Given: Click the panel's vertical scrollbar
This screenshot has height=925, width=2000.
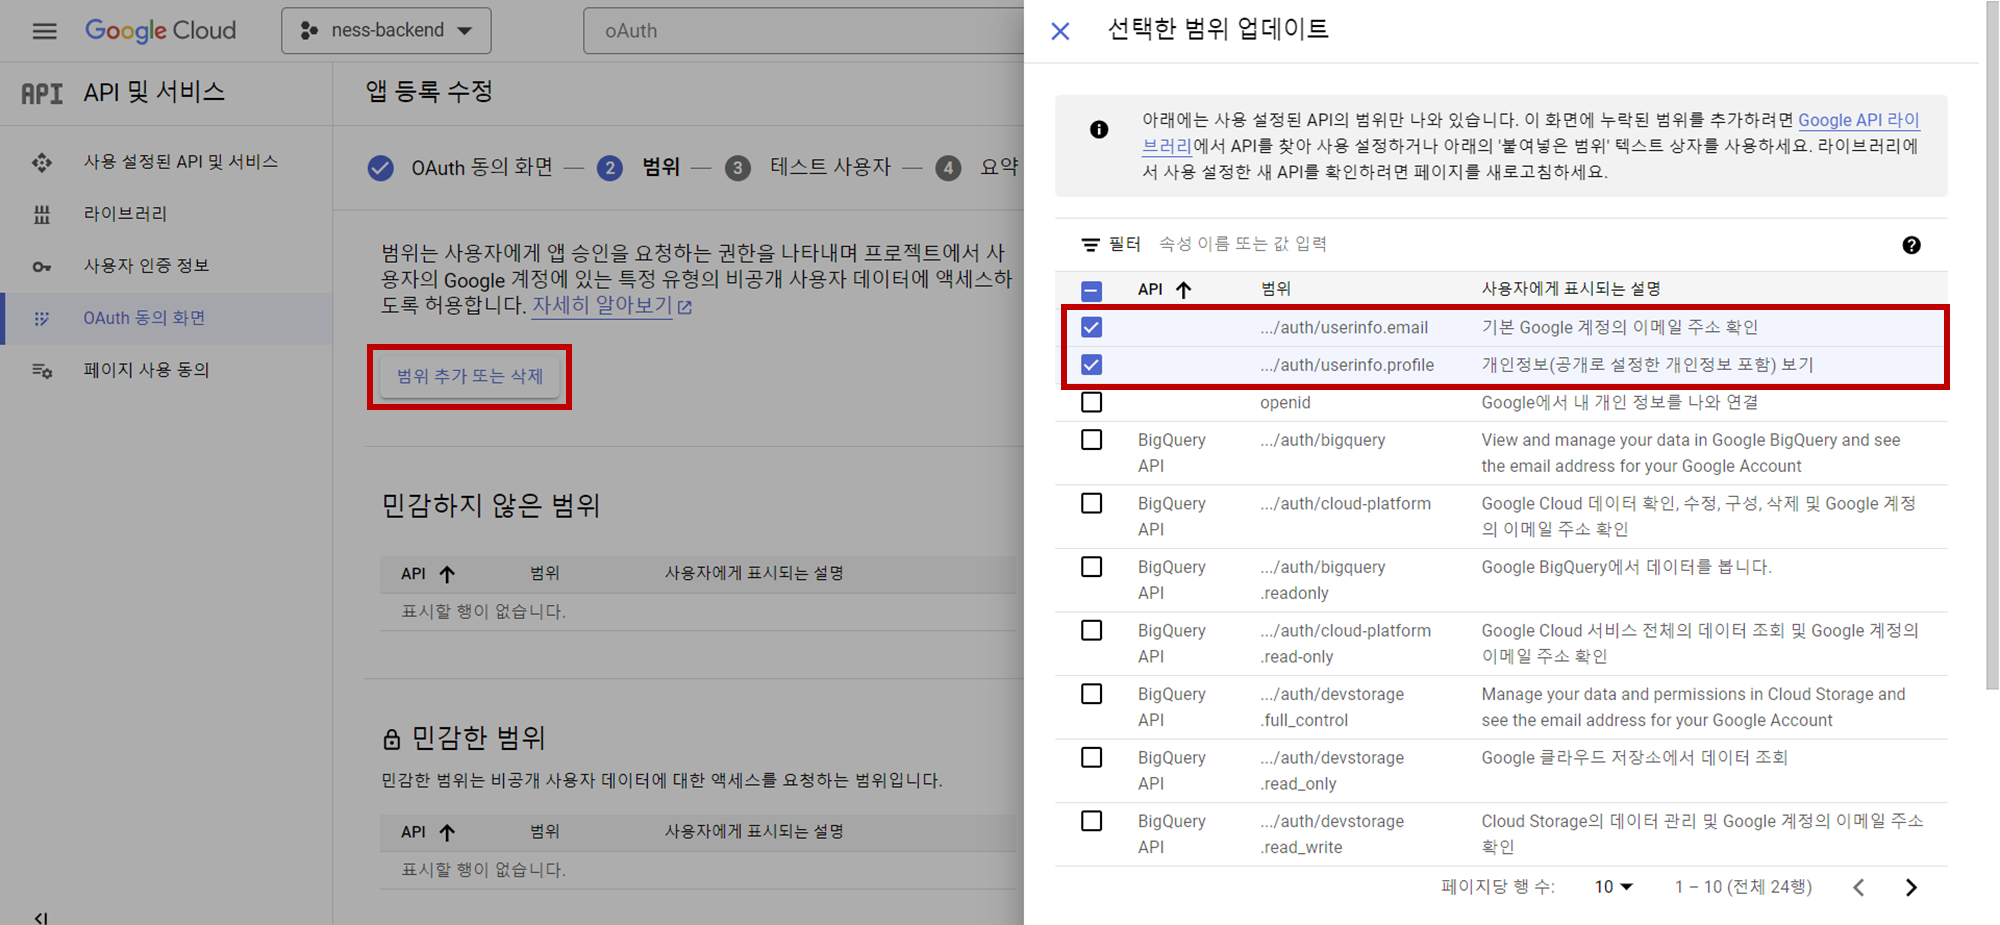Looking at the screenshot, I should coord(1992,345).
